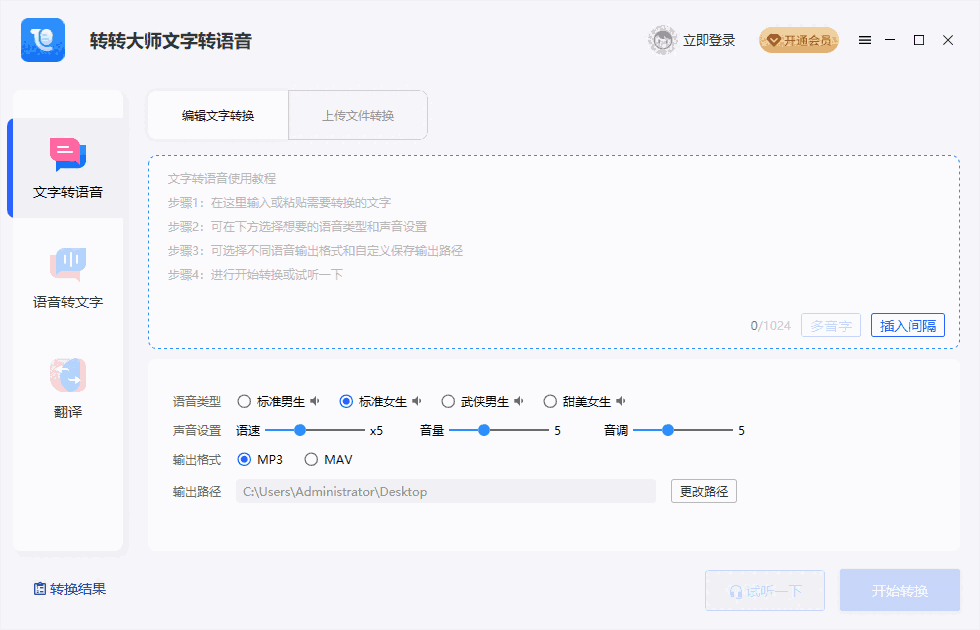Choose MAV as output format
Screen dimensions: 980x630
(x=311, y=460)
